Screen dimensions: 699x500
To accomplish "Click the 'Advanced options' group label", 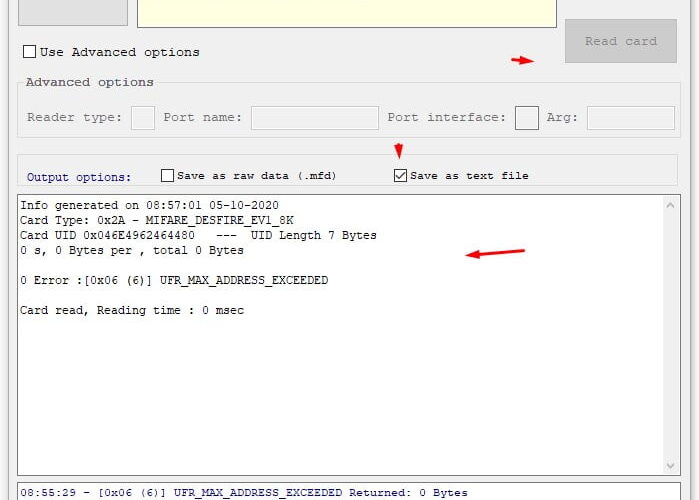I will pos(90,82).
